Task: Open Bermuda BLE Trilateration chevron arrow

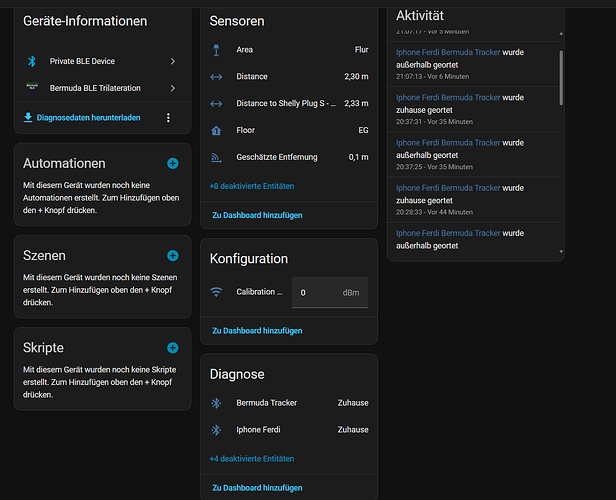Action: 172,88
